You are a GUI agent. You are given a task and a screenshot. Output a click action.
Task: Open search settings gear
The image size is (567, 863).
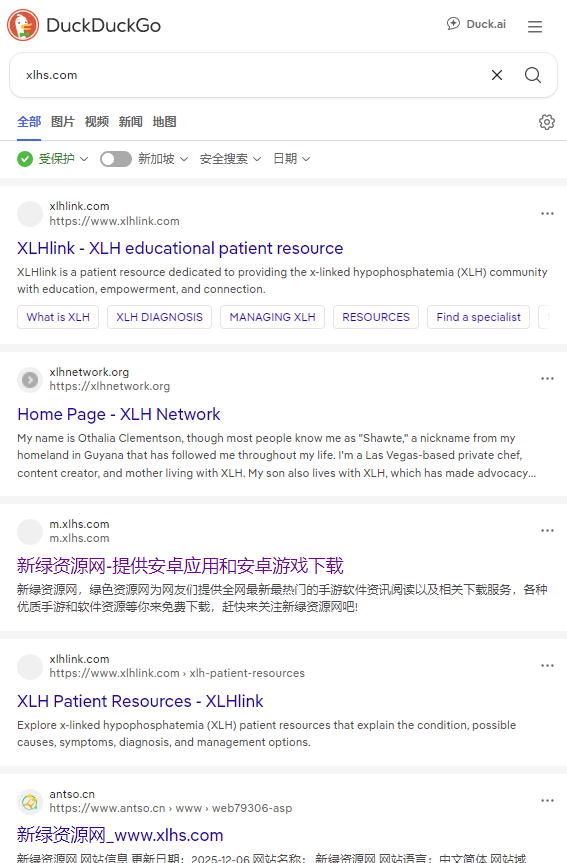pos(547,122)
